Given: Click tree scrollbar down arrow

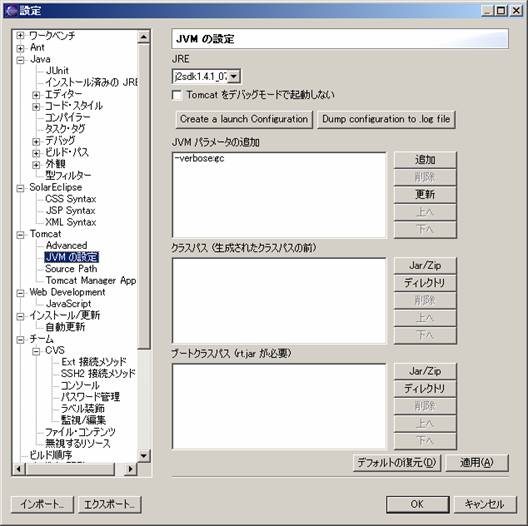Looking at the screenshot, I should (x=144, y=456).
